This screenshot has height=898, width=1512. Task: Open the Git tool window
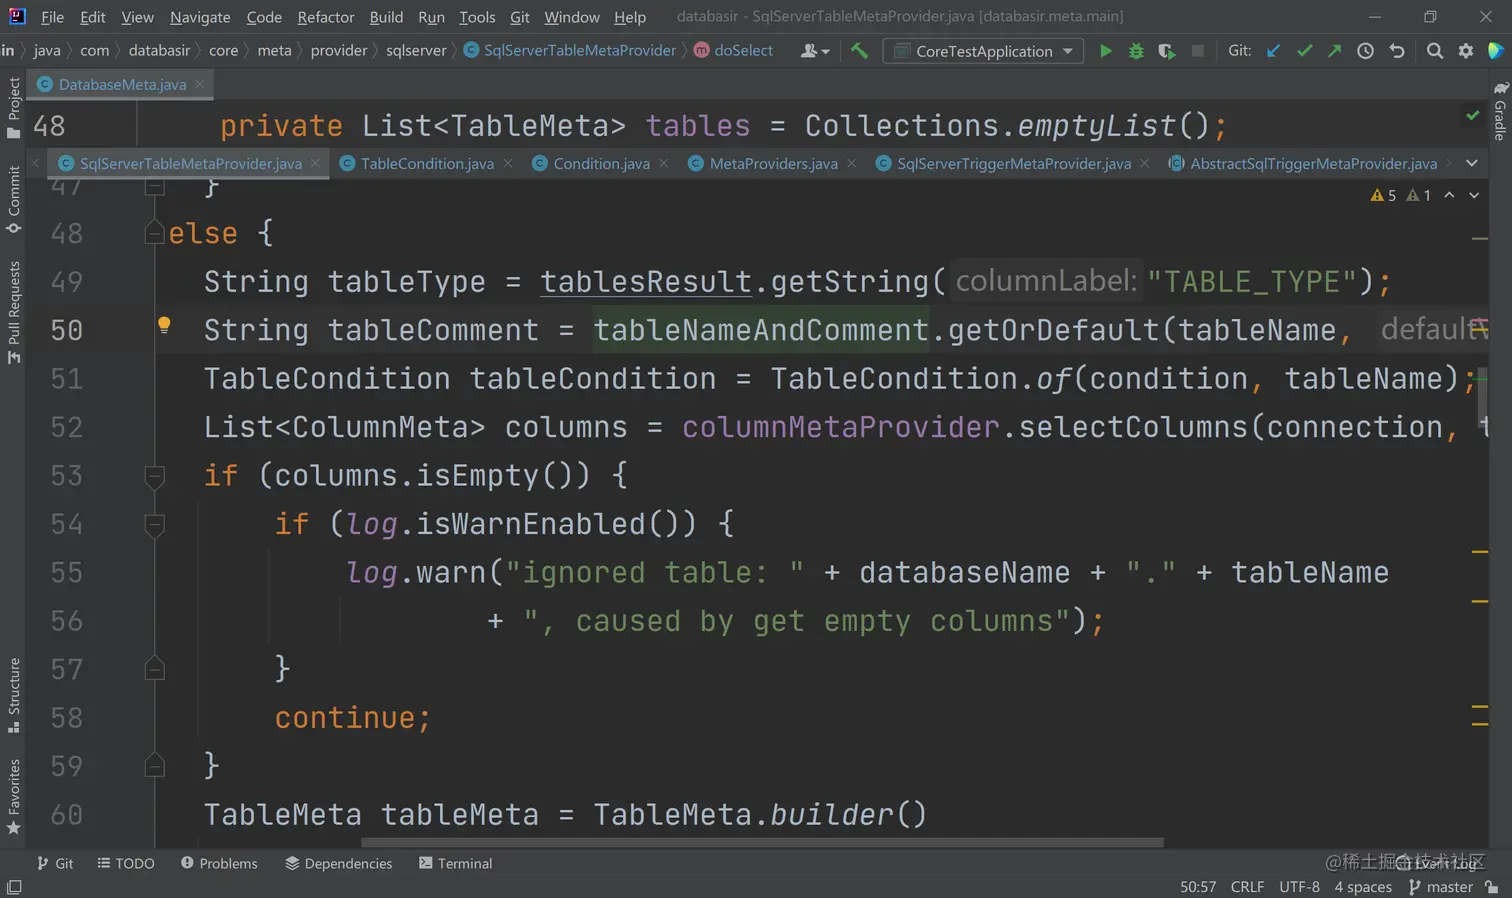point(55,863)
